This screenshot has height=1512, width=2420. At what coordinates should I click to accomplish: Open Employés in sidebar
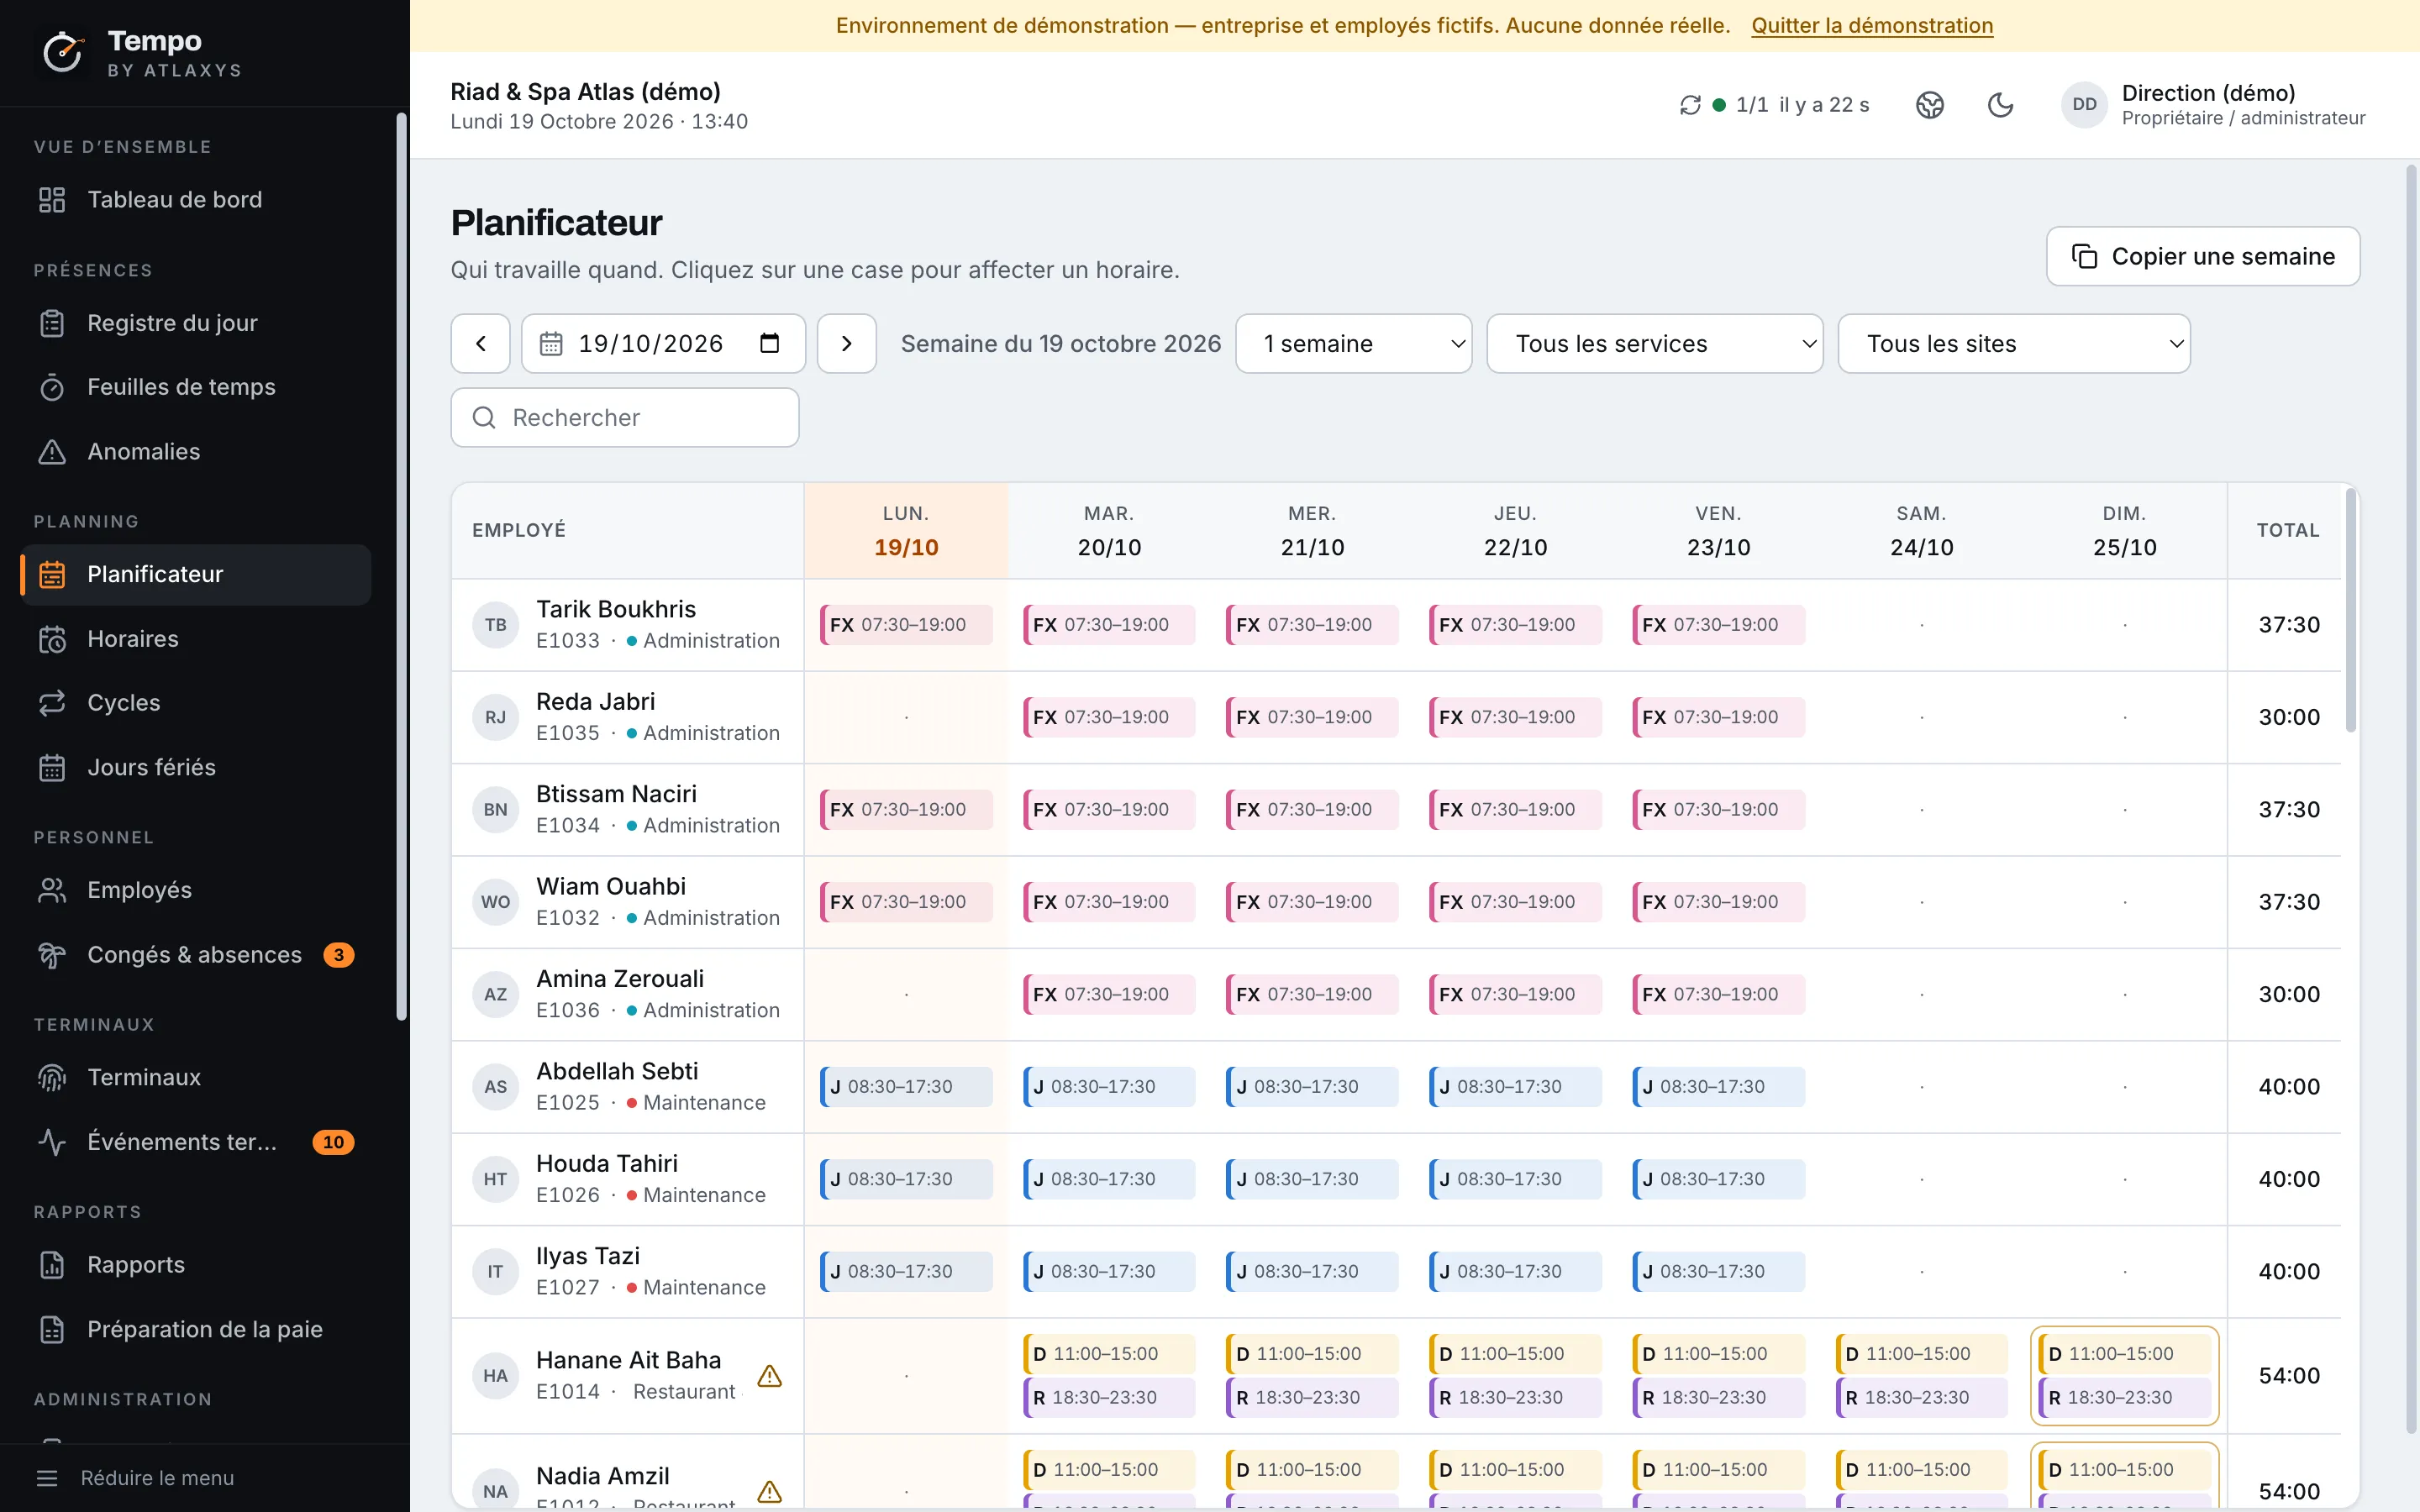pyautogui.click(x=196, y=890)
